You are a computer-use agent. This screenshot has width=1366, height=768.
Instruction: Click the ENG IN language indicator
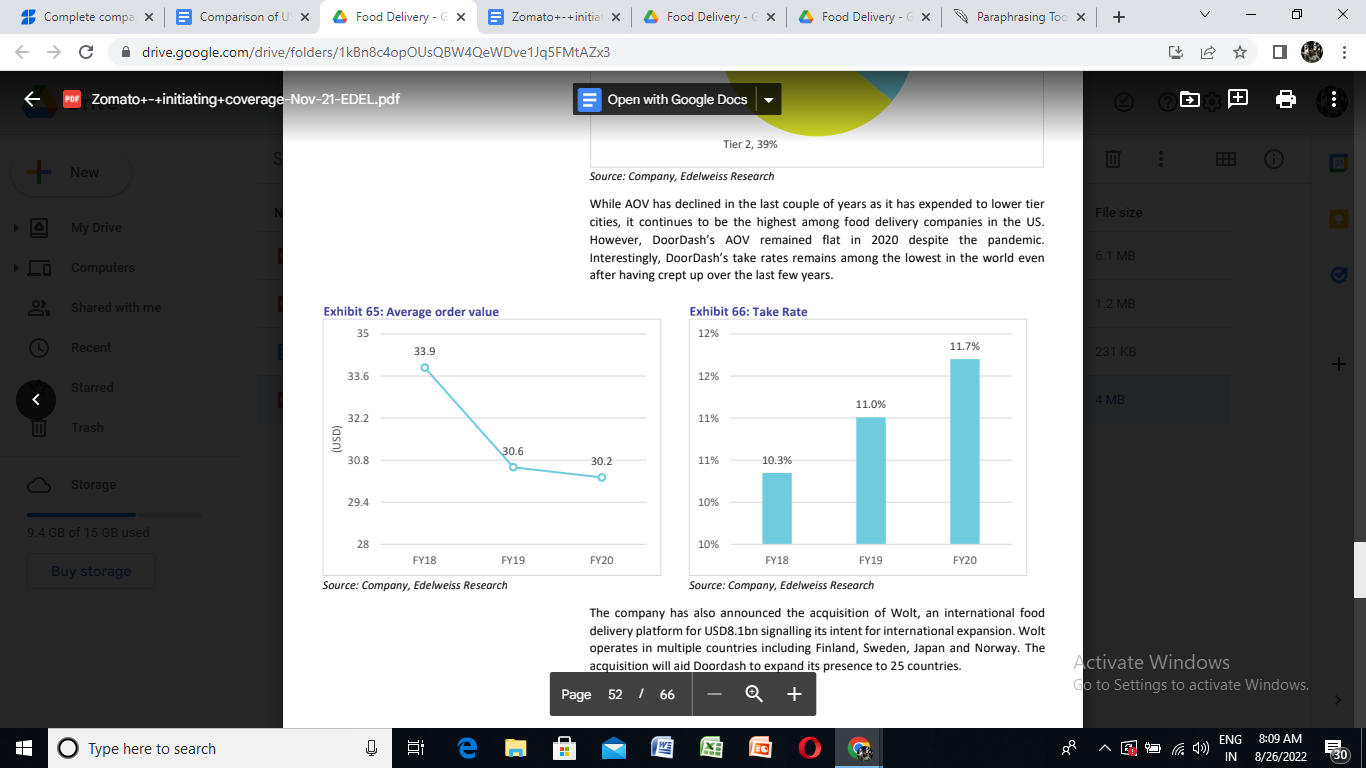pyautogui.click(x=1231, y=748)
